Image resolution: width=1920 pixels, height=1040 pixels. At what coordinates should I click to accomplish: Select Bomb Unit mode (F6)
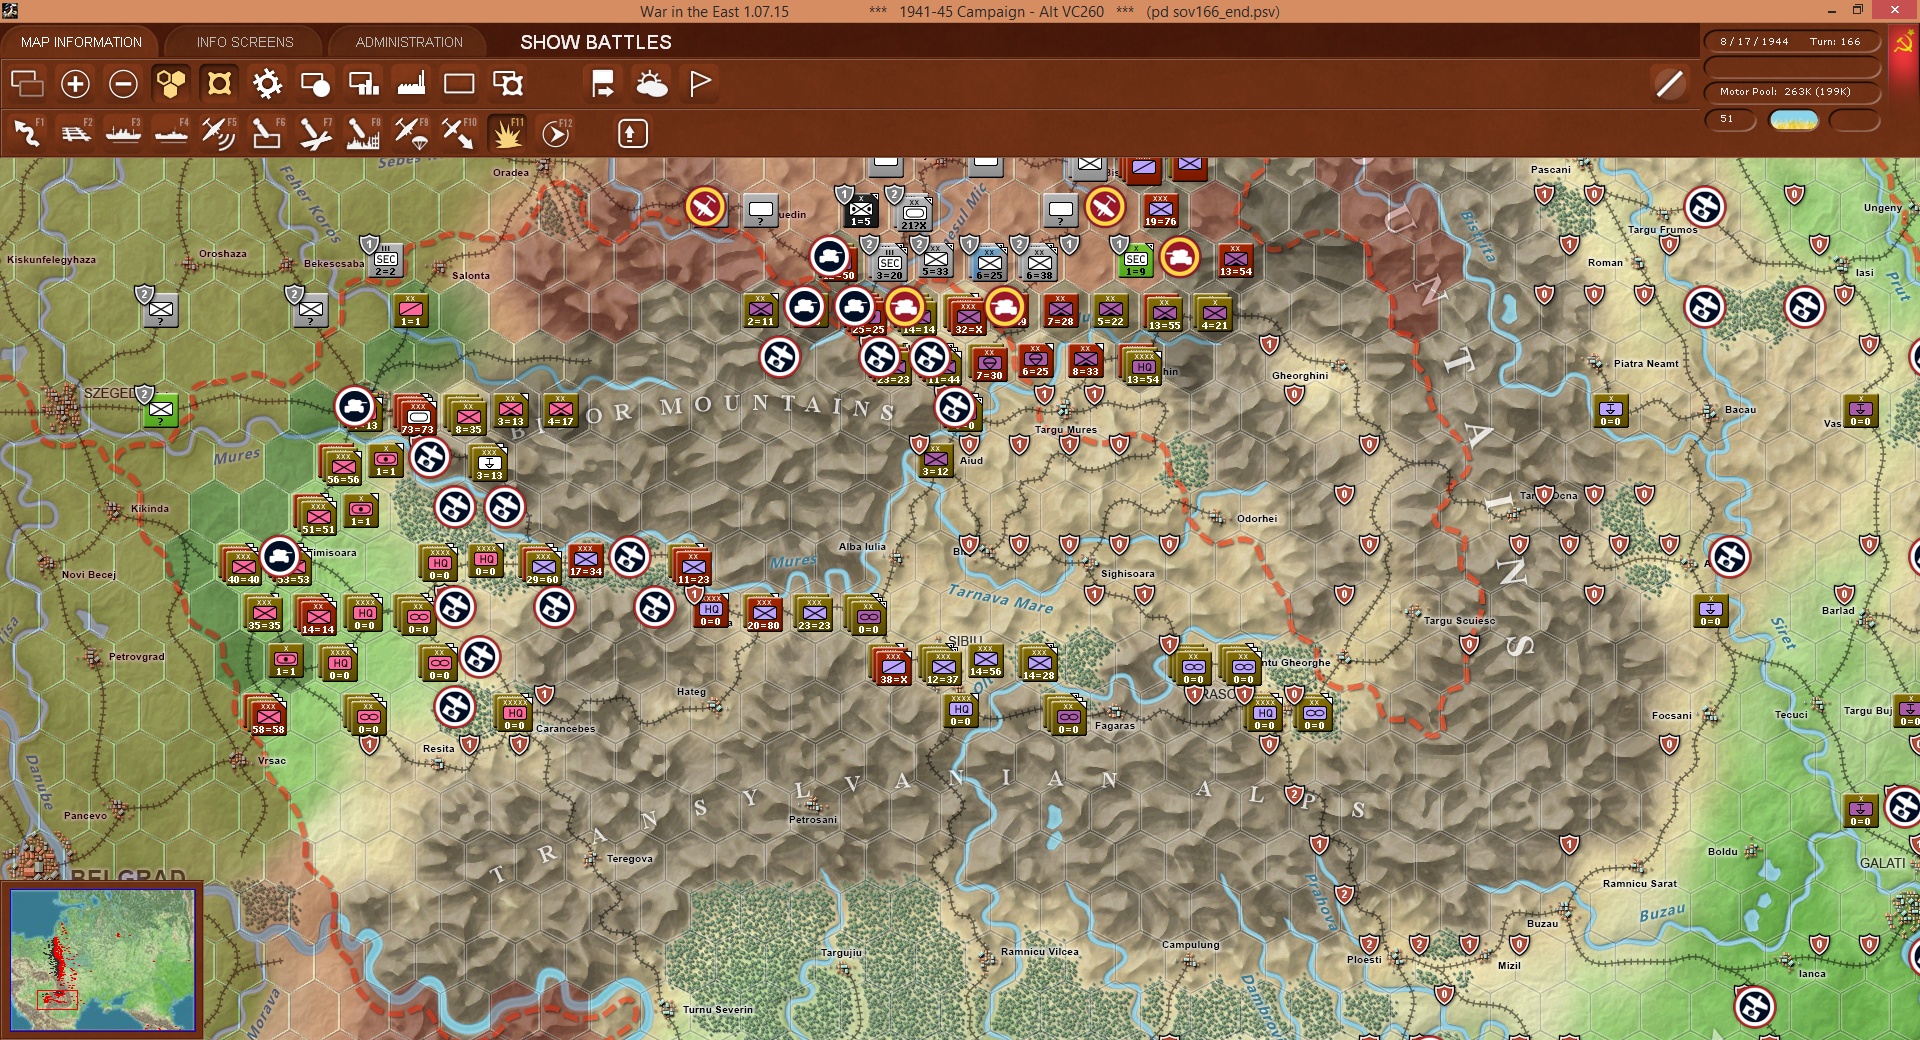pos(267,133)
